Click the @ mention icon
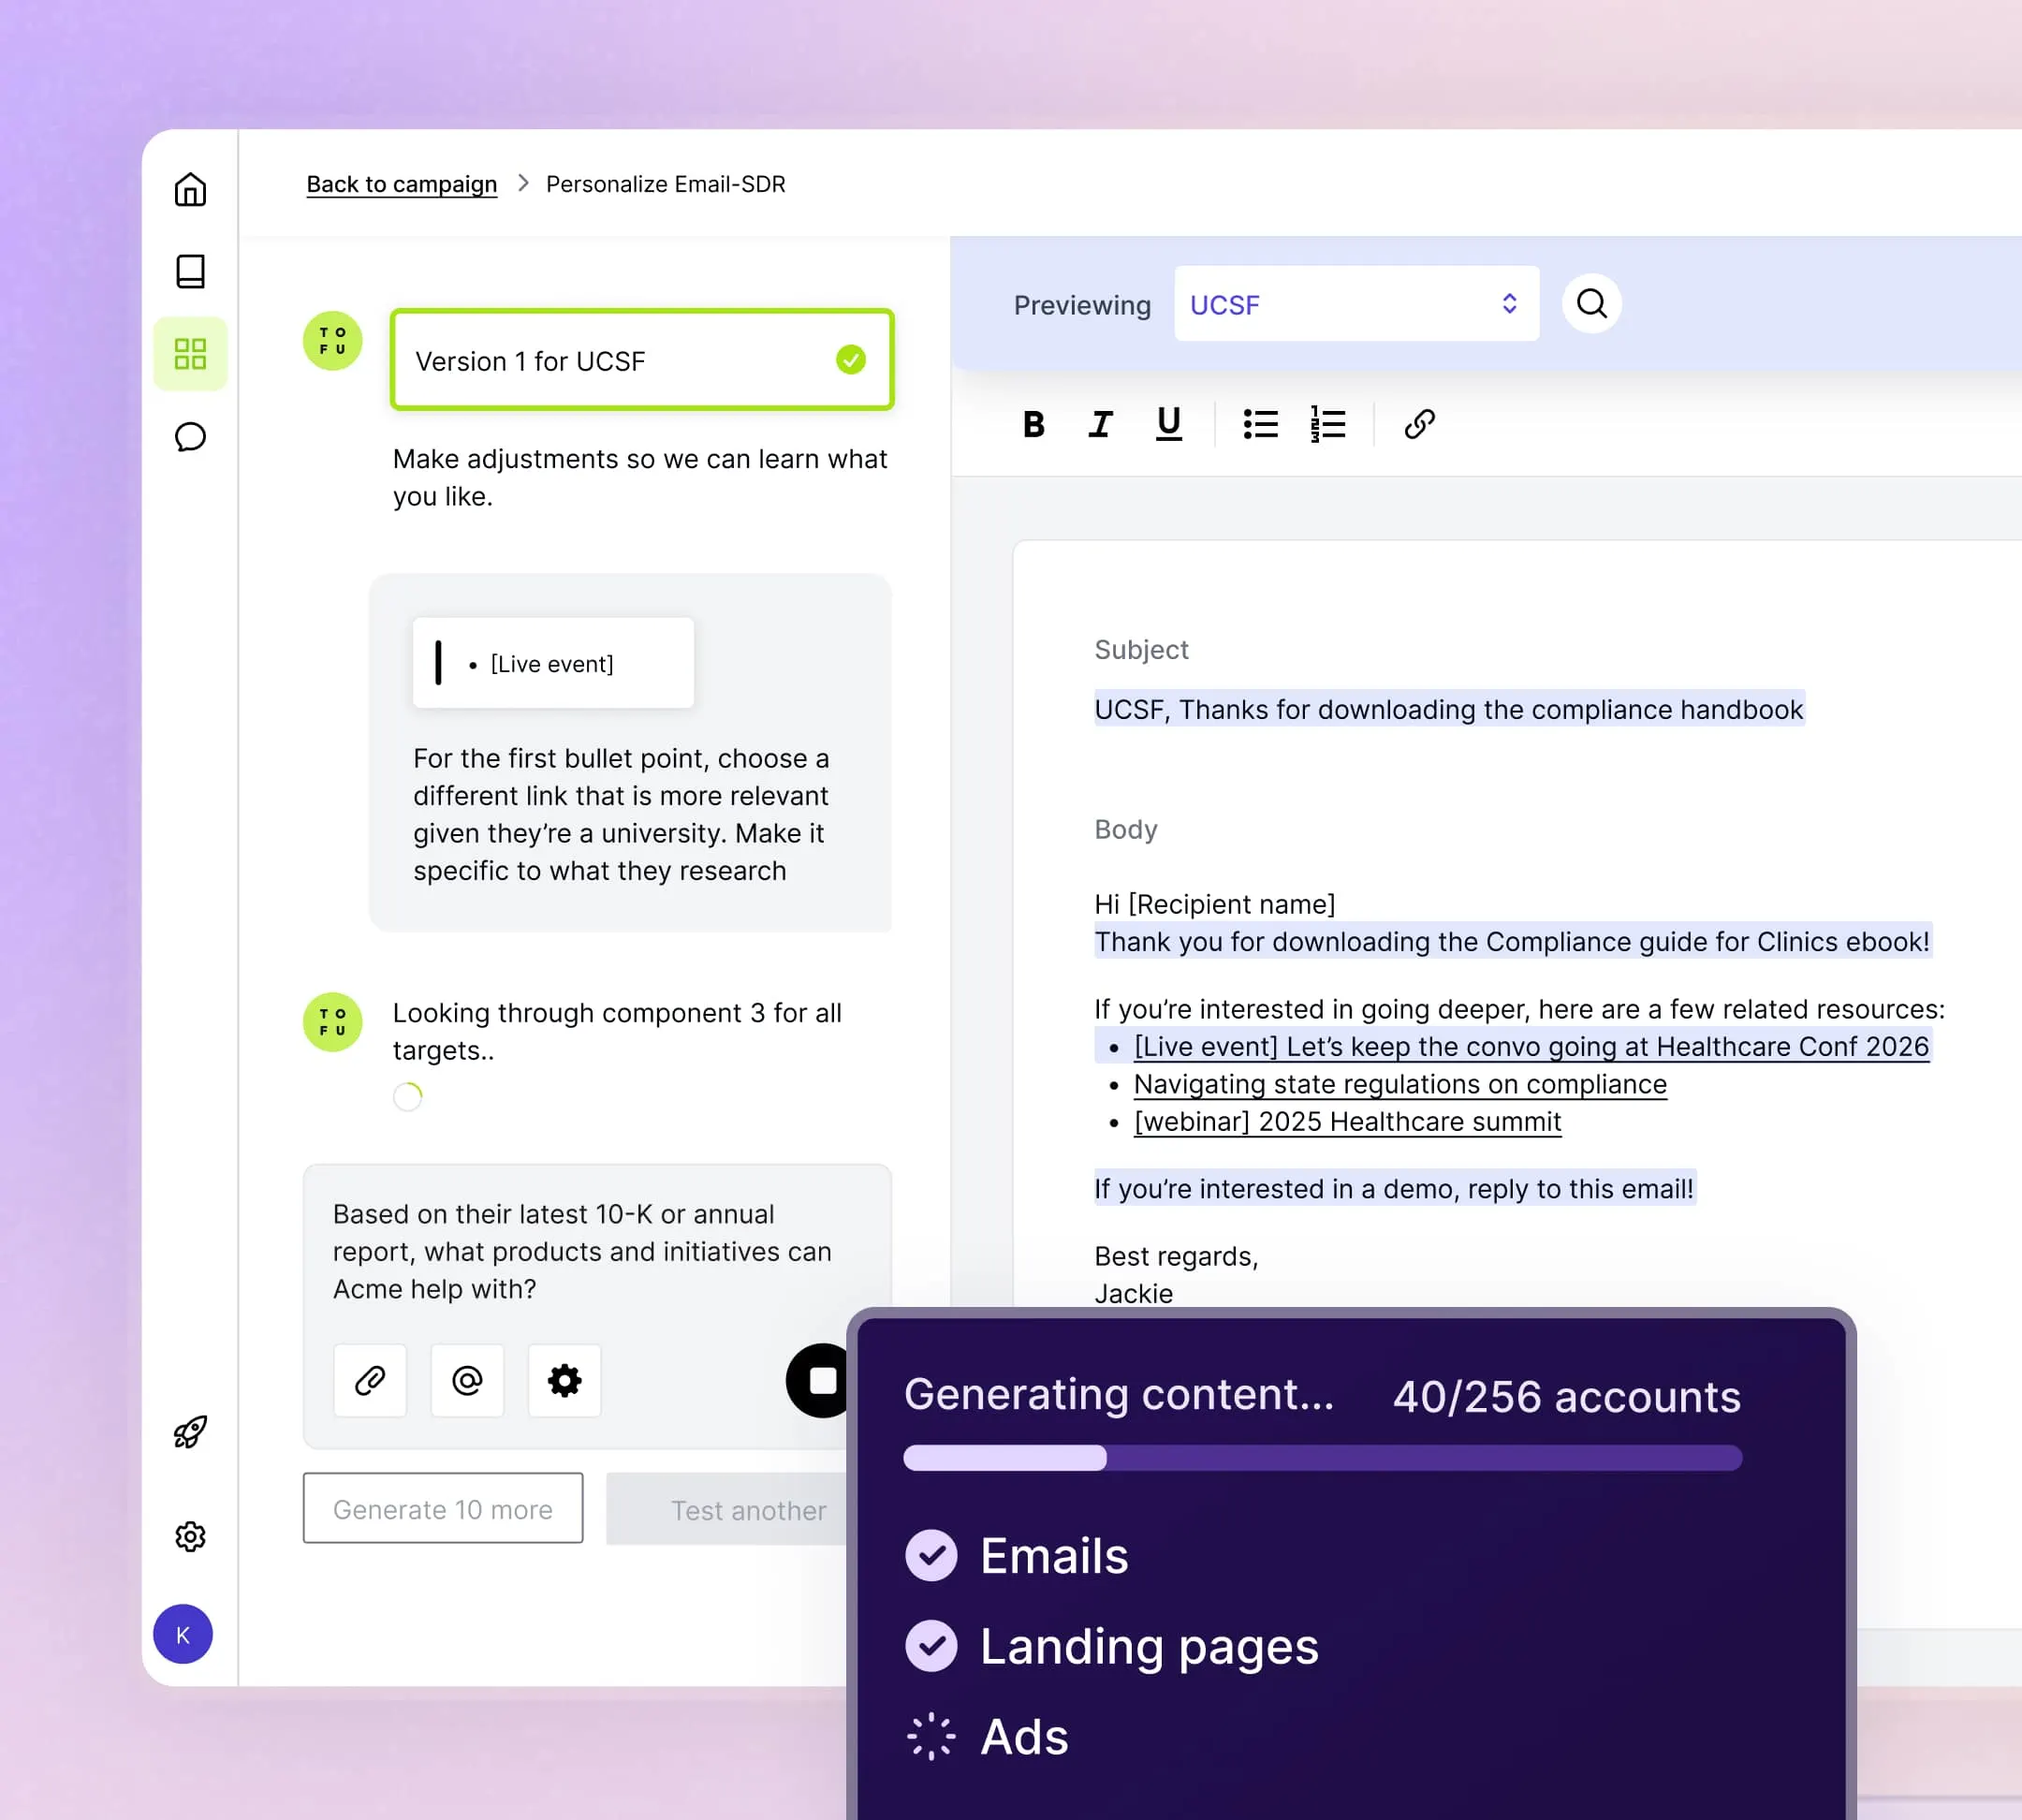This screenshot has height=1820, width=2022. tap(467, 1380)
